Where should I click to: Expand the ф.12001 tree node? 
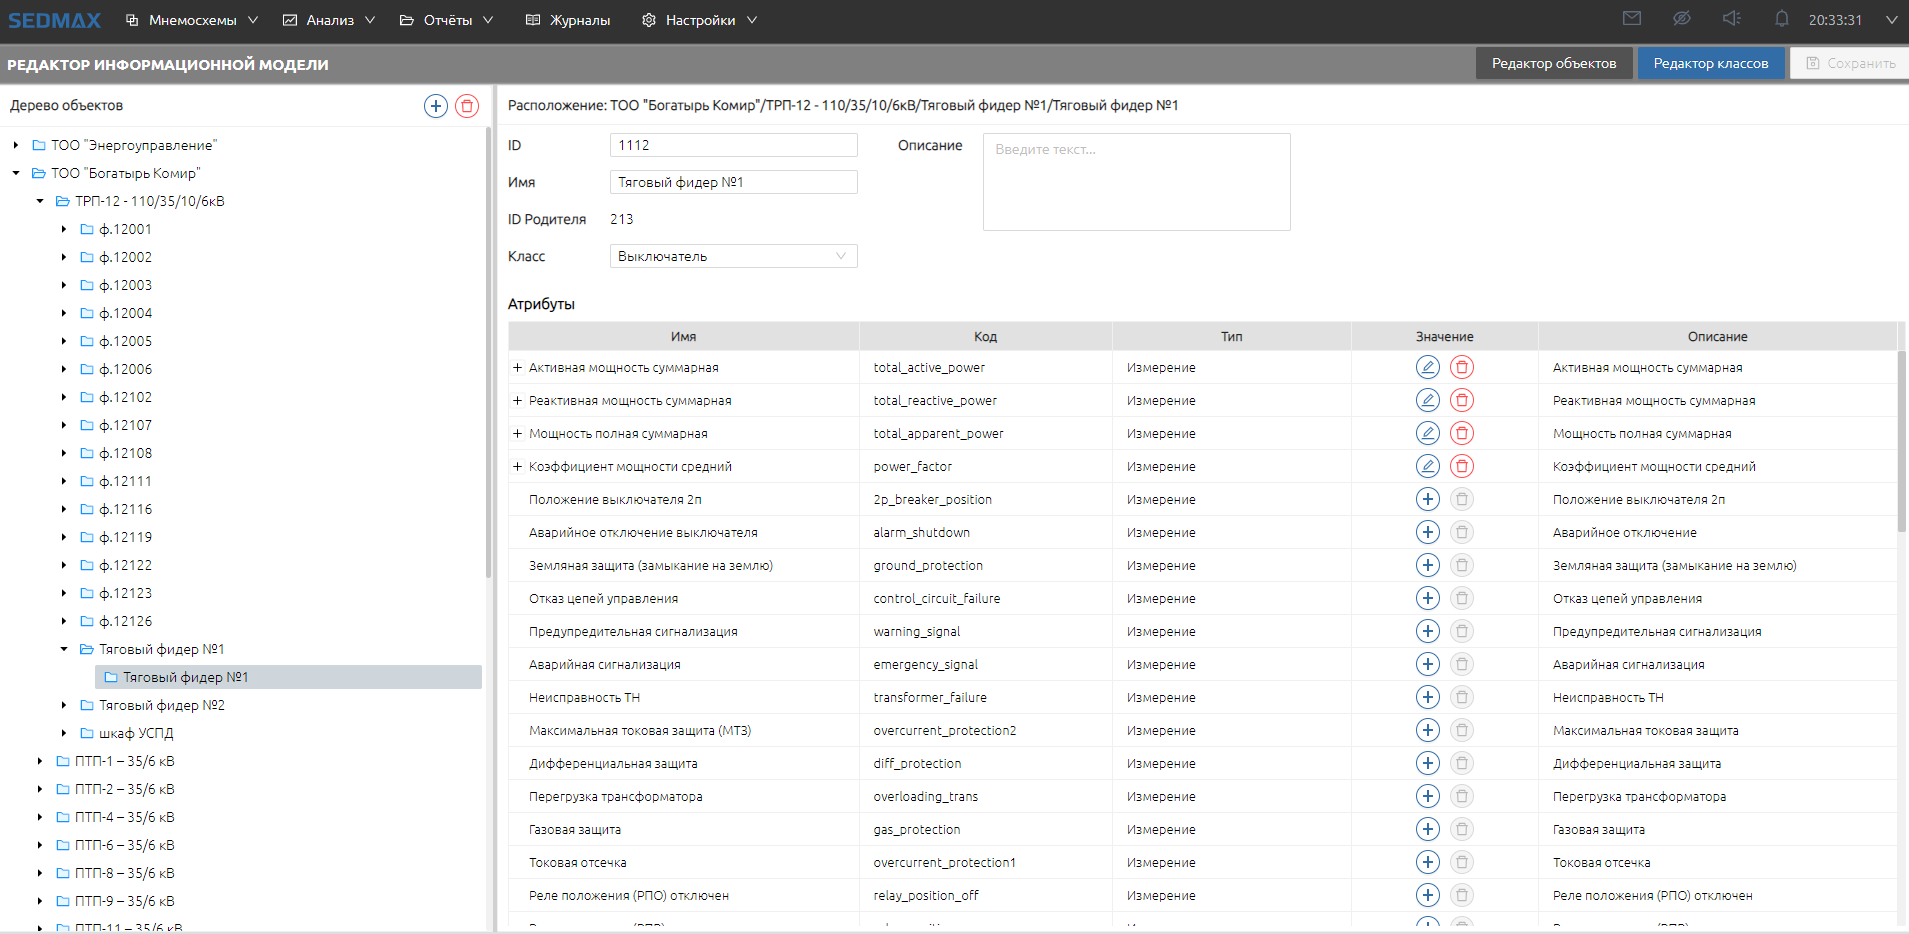[64, 229]
